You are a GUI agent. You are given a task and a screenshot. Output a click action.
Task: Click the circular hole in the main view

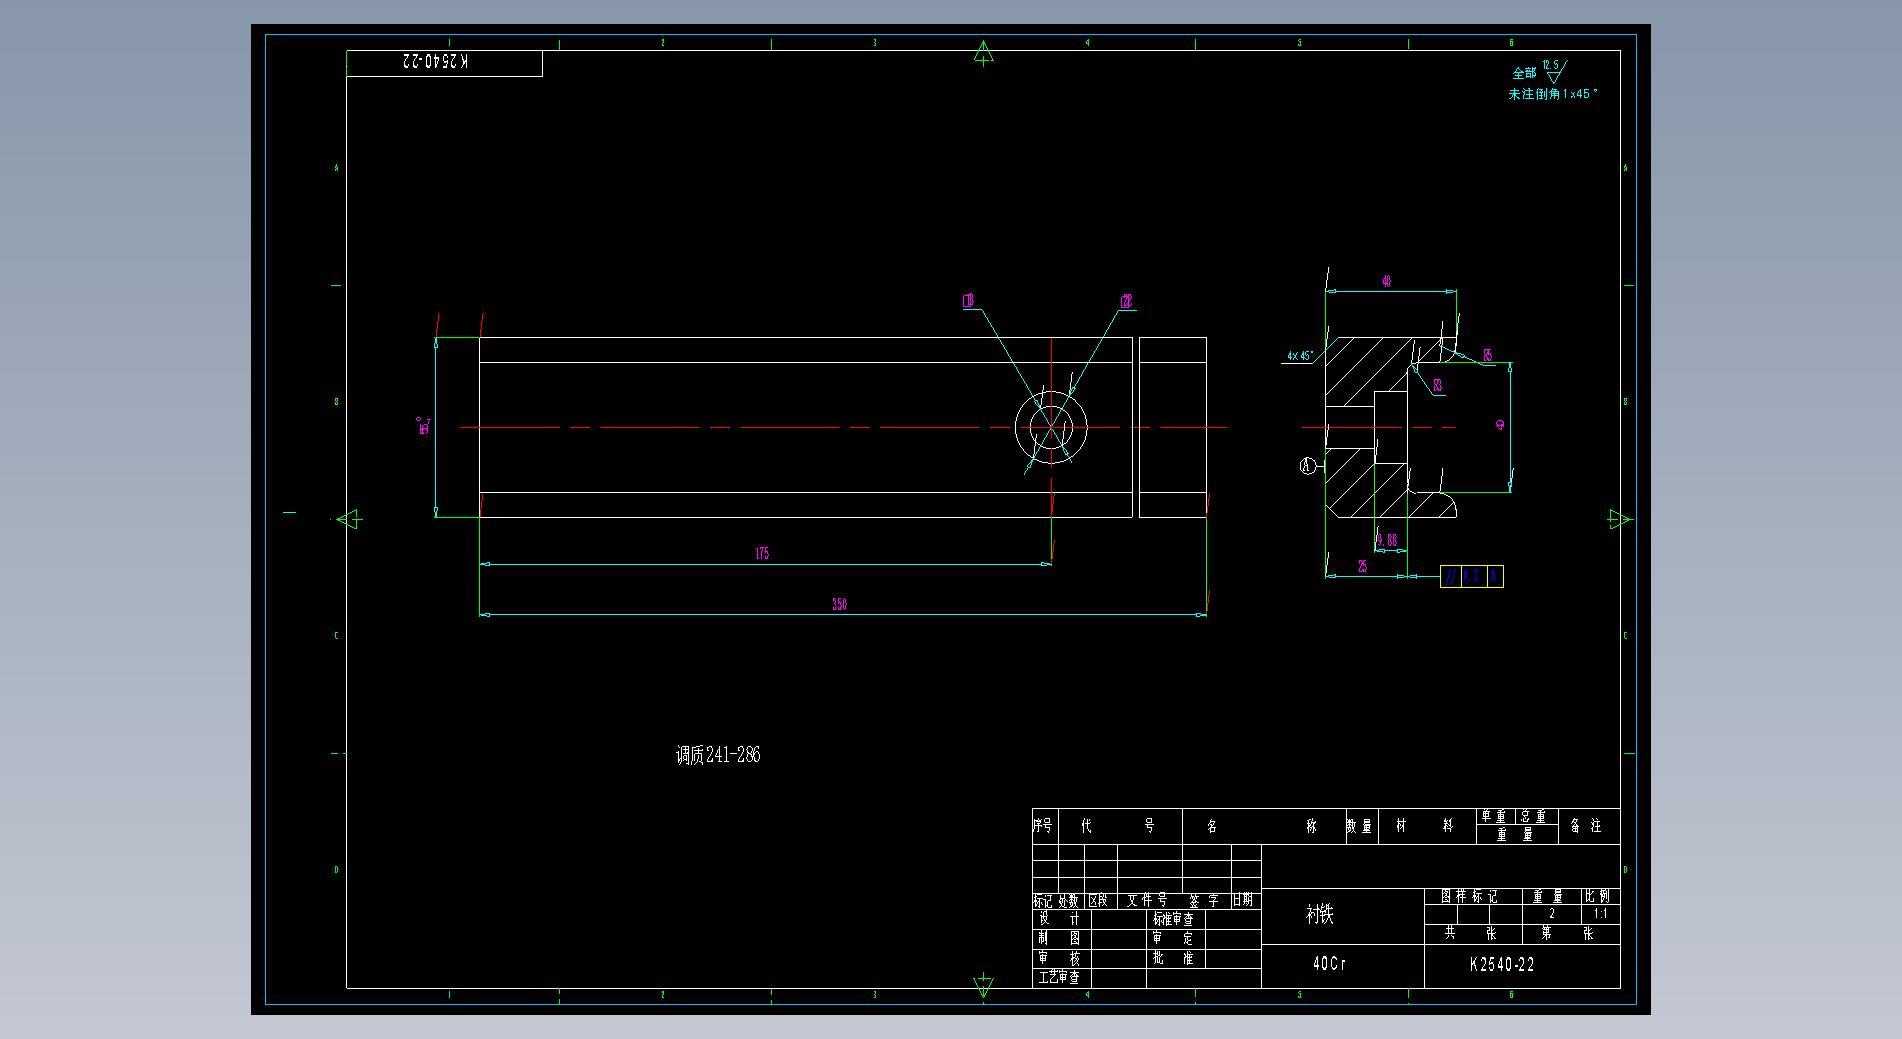(1051, 427)
